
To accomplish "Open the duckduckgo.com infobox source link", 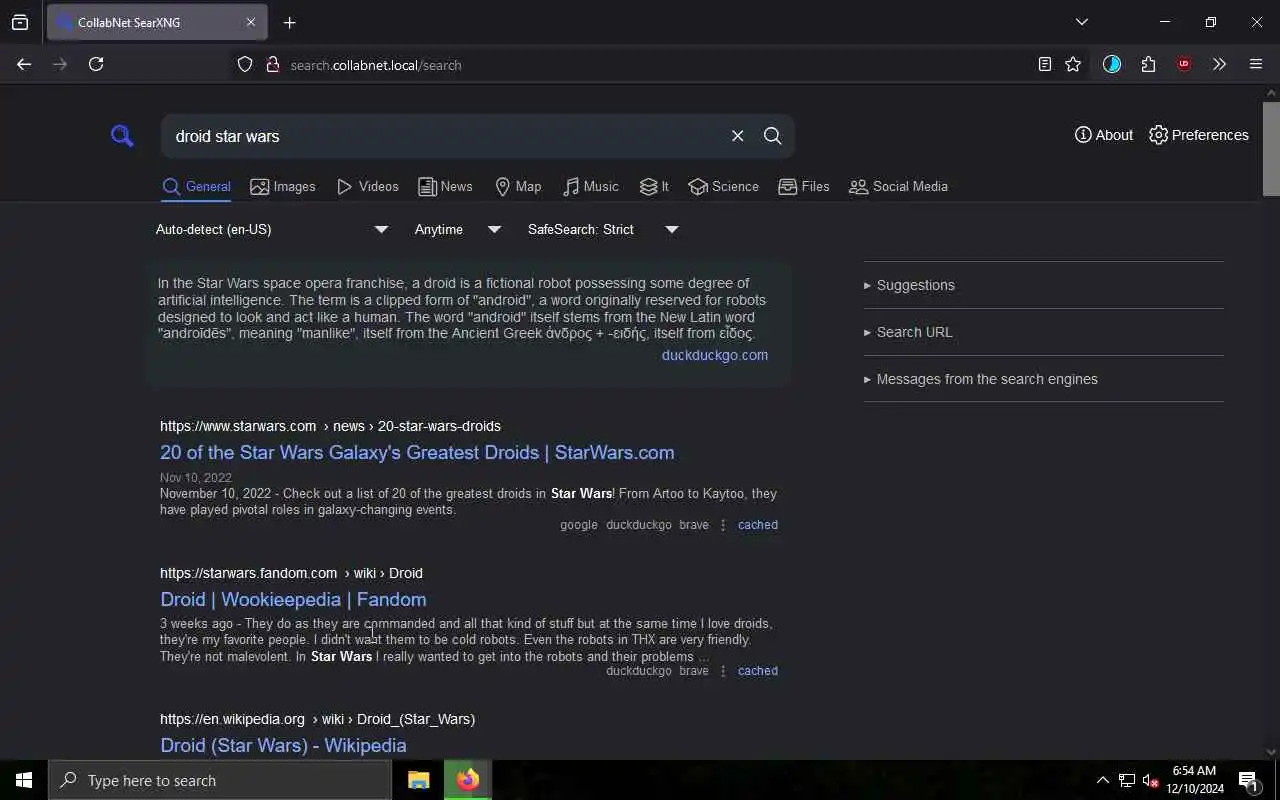I will pyautogui.click(x=715, y=355).
